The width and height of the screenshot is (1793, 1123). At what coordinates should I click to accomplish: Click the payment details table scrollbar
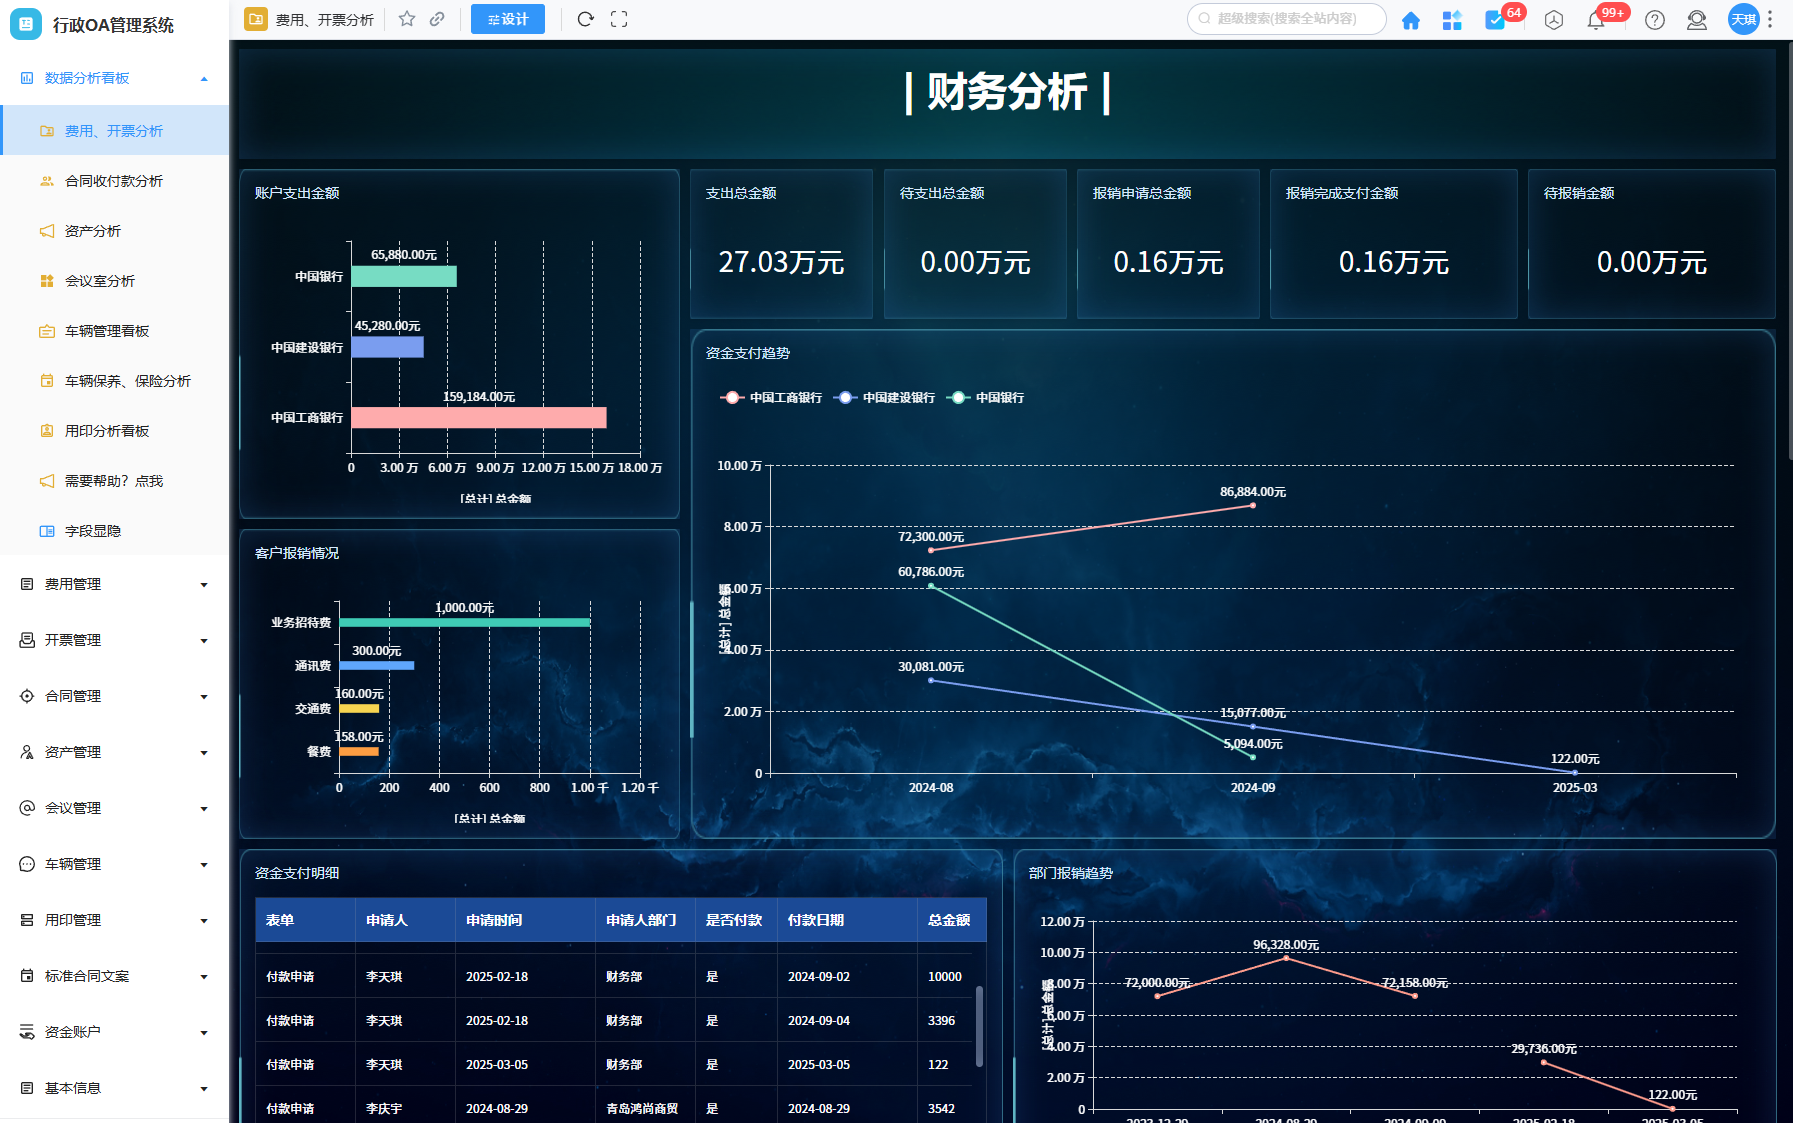(979, 1025)
